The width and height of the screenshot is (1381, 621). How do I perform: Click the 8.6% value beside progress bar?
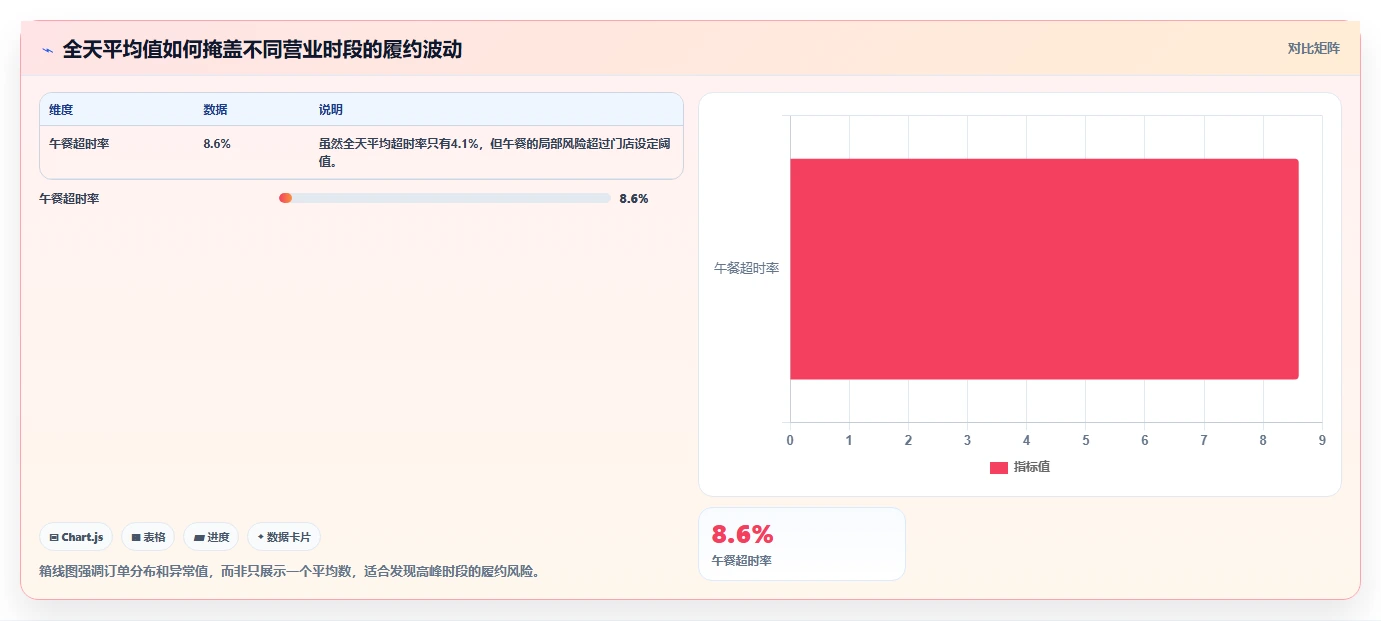tap(634, 198)
